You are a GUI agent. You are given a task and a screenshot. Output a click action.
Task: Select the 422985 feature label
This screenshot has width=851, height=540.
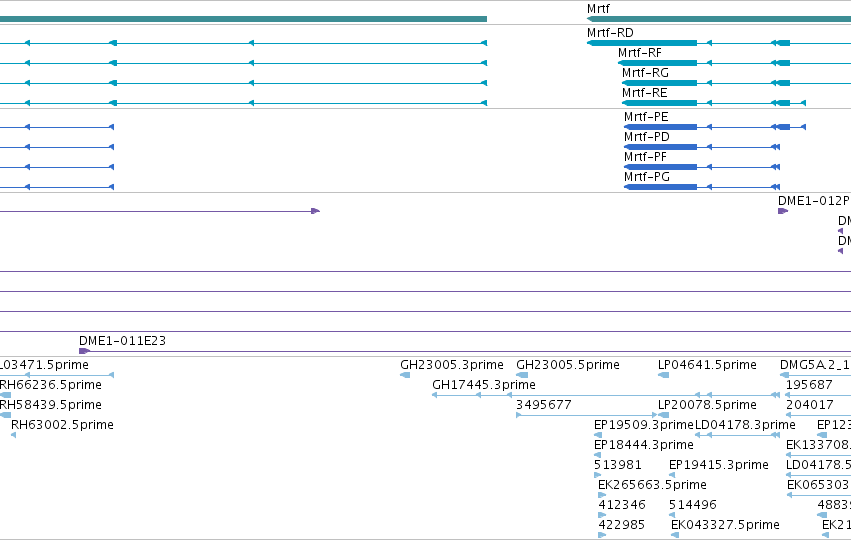pyautogui.click(x=621, y=525)
